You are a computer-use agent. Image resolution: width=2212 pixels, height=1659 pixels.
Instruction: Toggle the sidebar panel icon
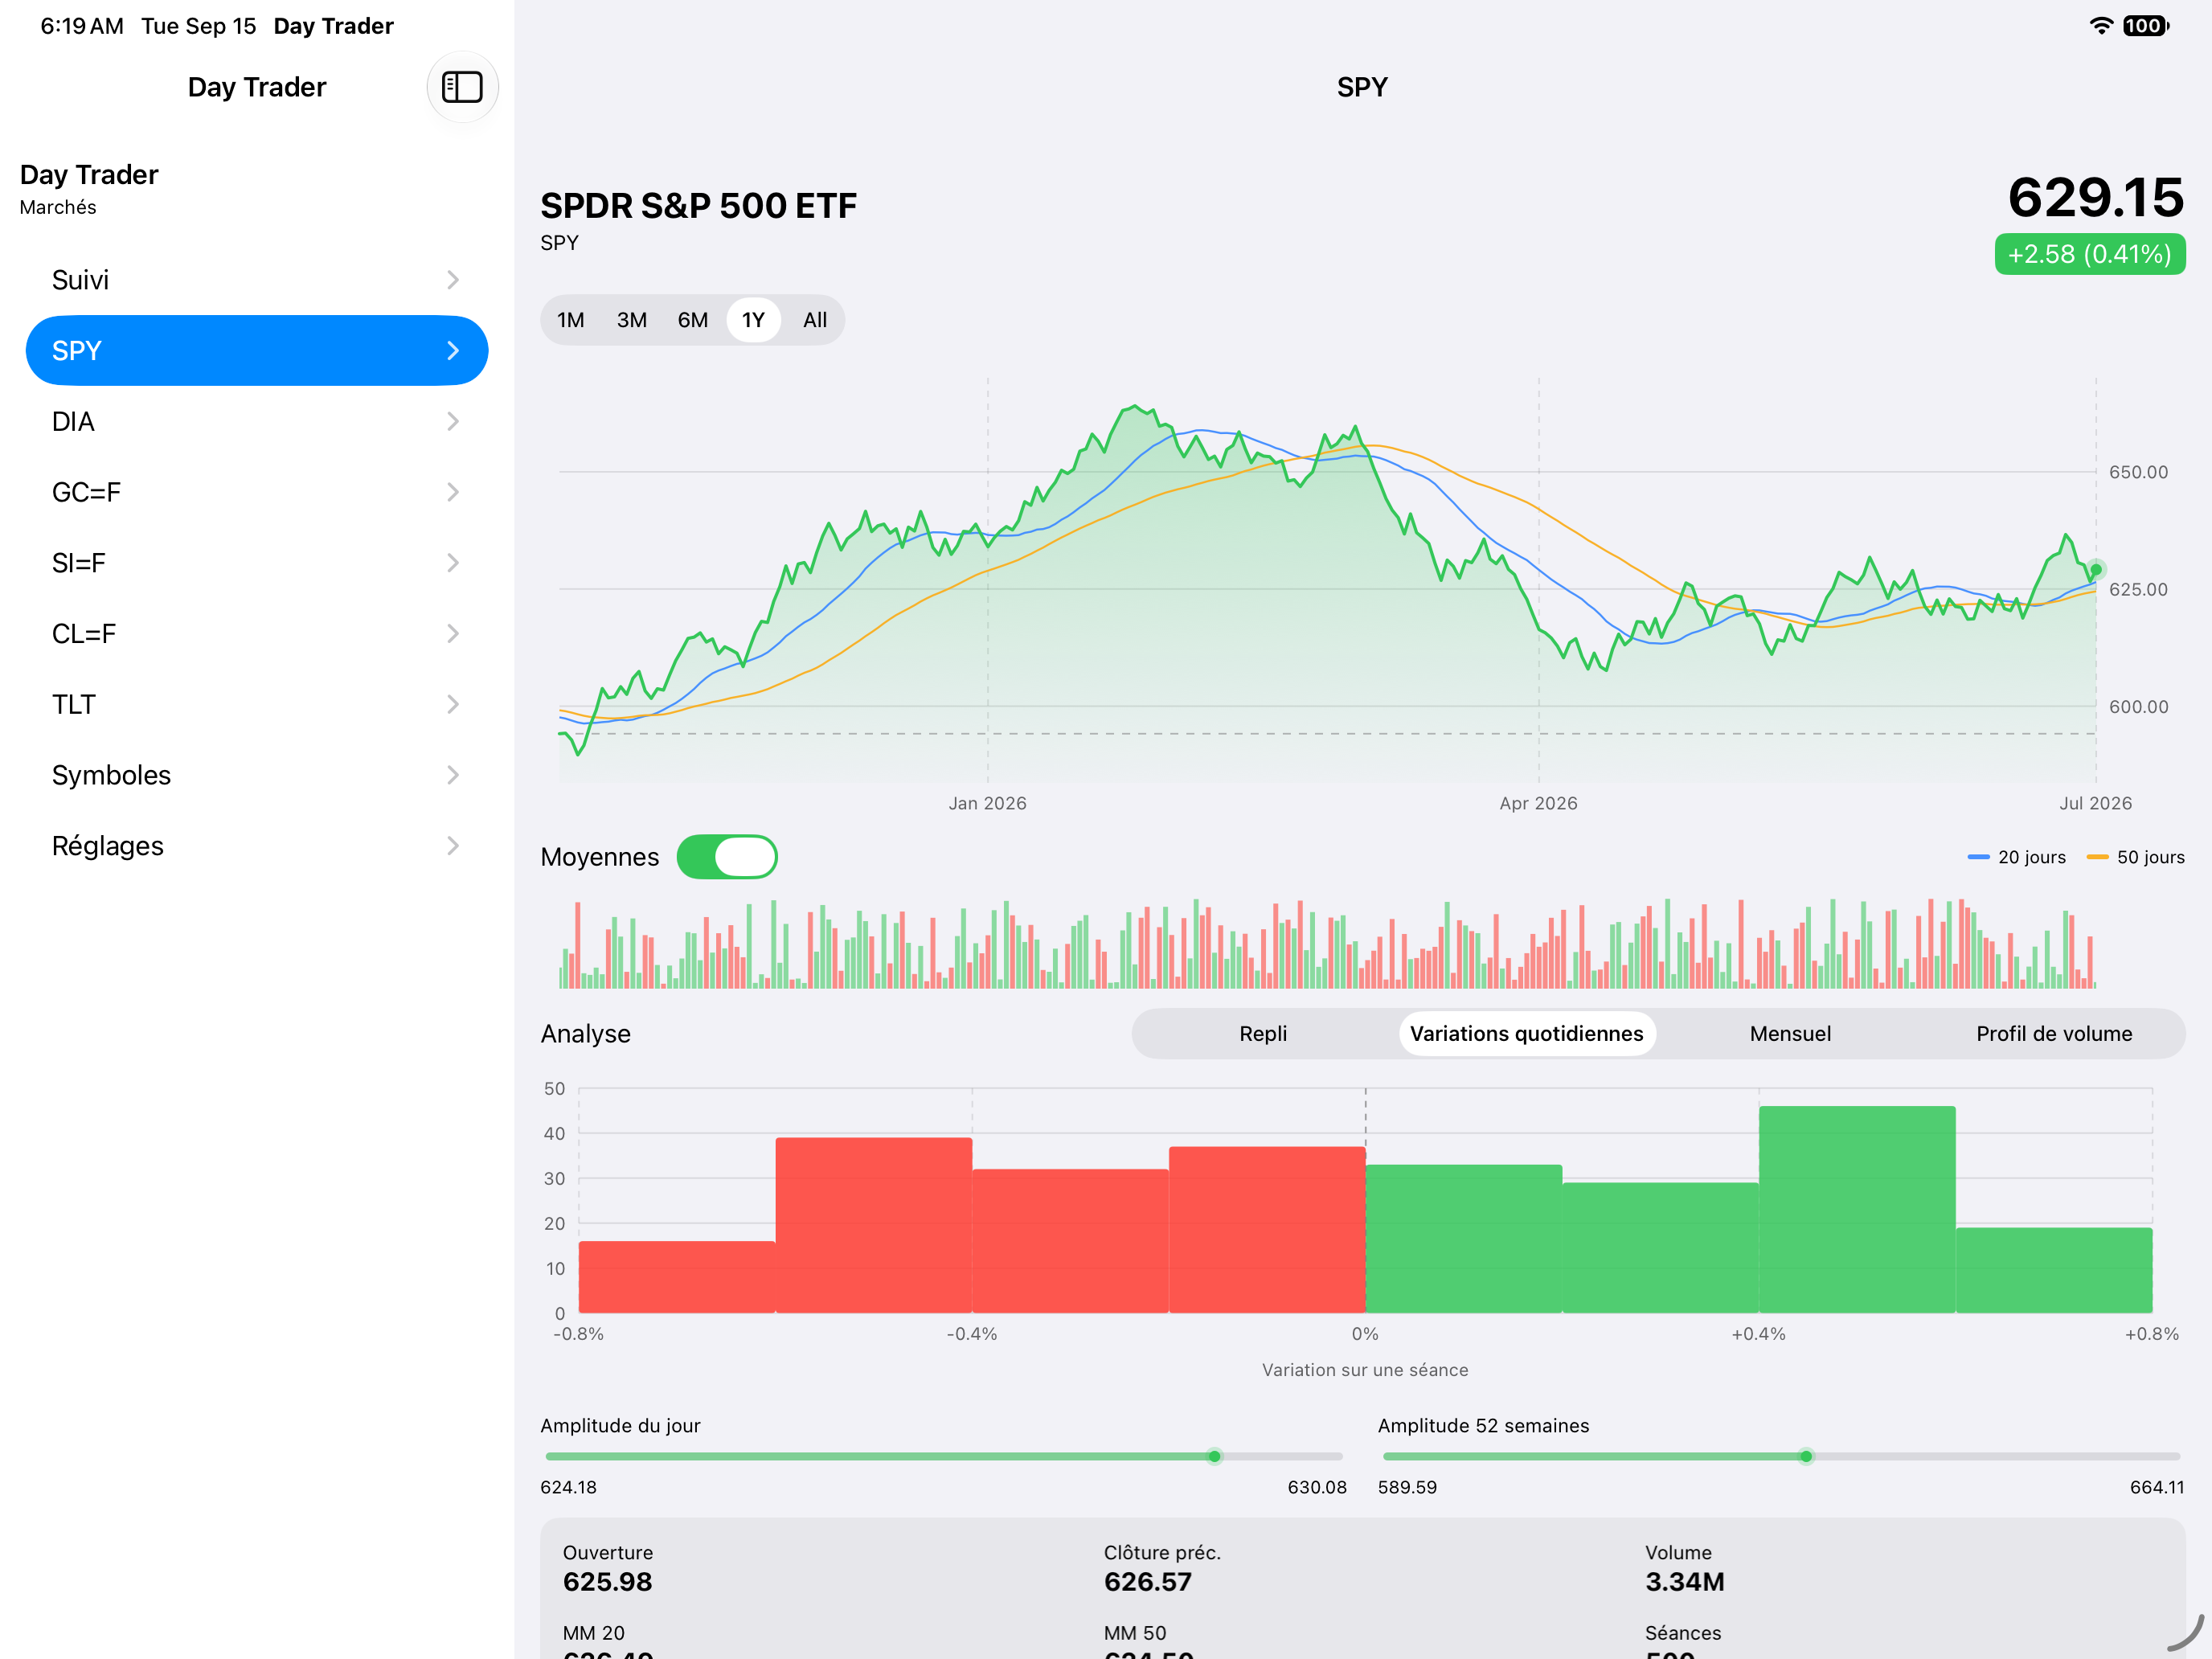pos(462,87)
